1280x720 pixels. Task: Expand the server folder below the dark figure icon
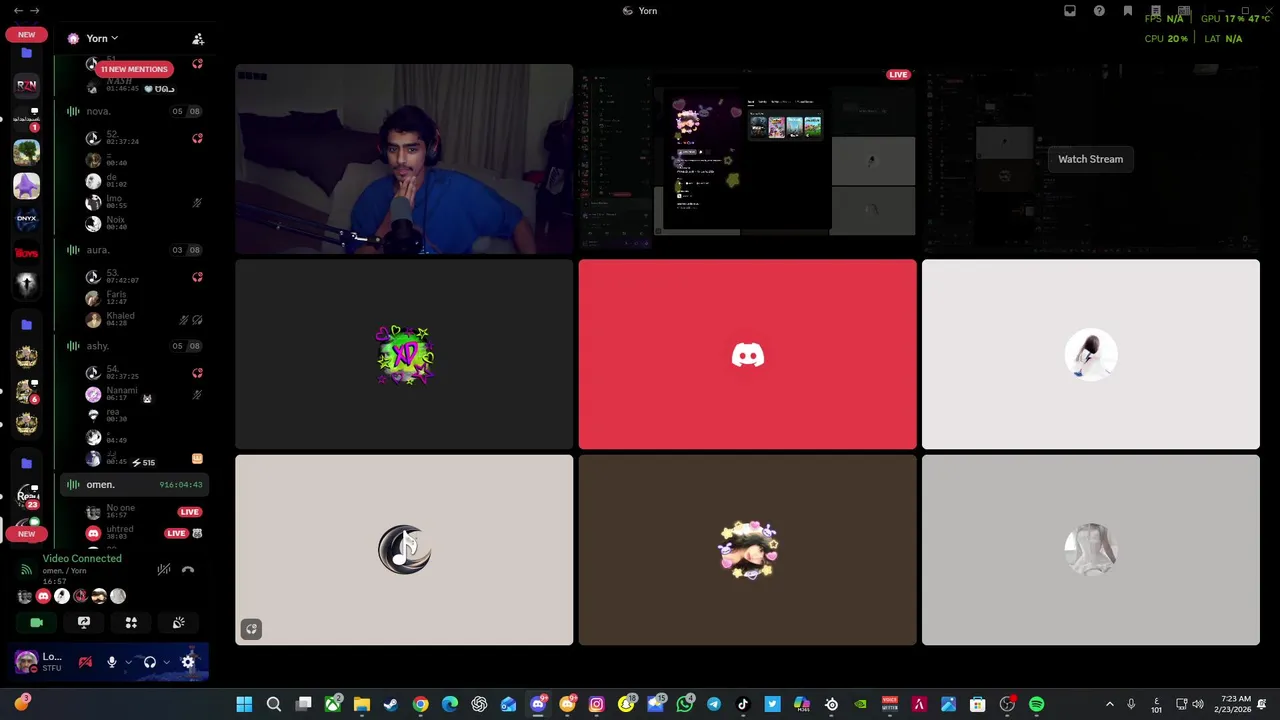[x=27, y=325]
